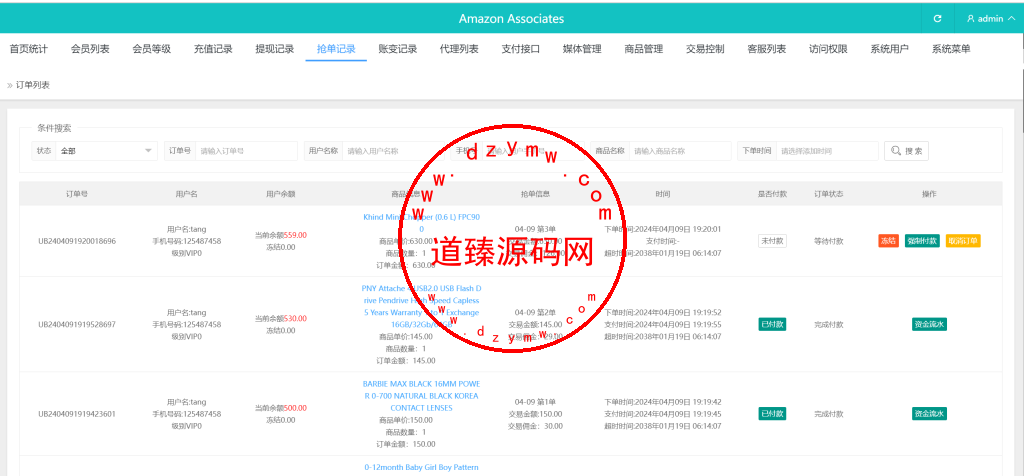Viewport: 1024px width, 476px height.
Task: Go to 交易控制 tab
Action: pyautogui.click(x=705, y=49)
